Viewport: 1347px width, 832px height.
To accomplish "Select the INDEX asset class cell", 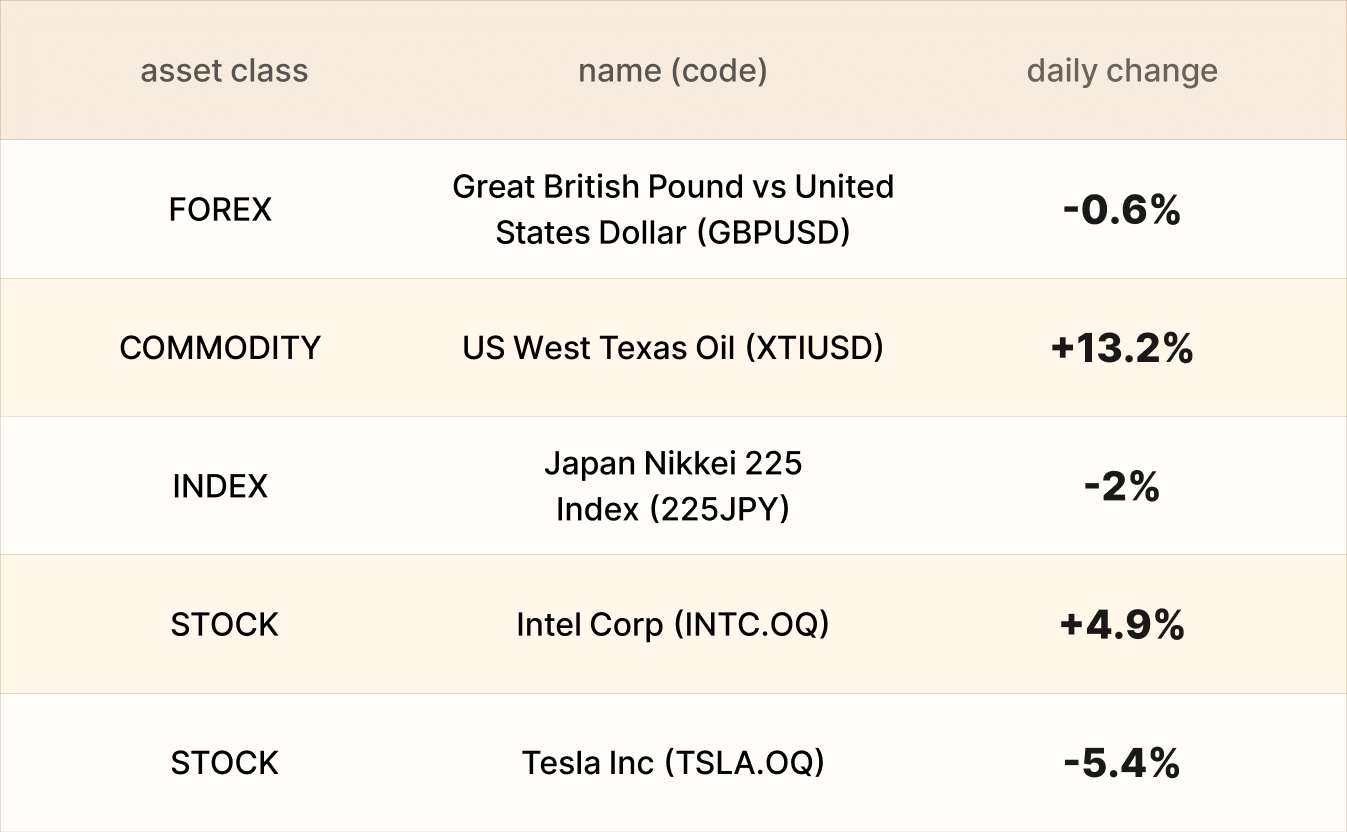I will click(220, 486).
